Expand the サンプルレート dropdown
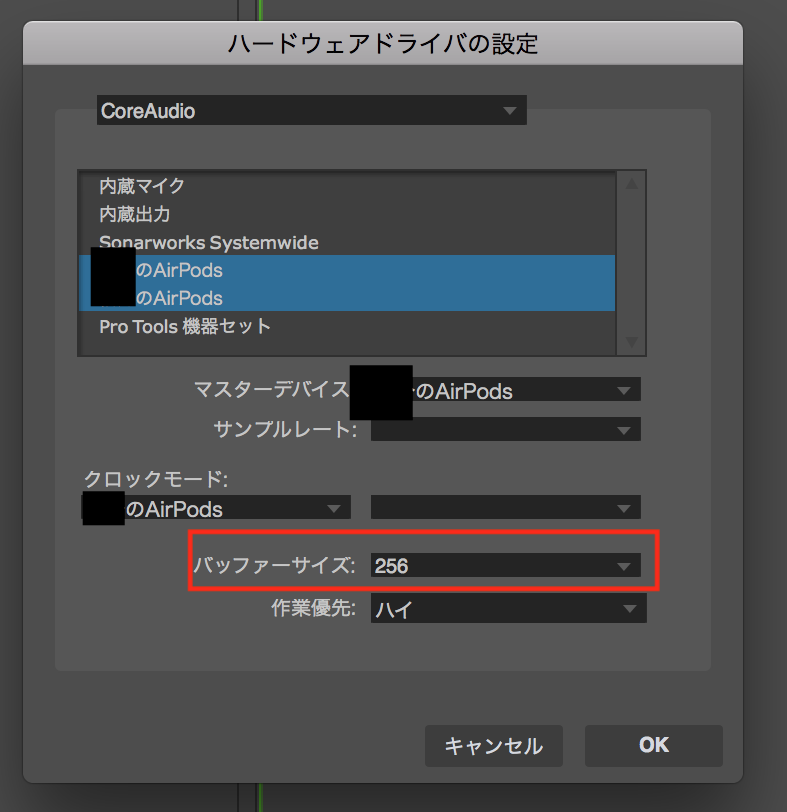The image size is (787, 812). tap(505, 430)
